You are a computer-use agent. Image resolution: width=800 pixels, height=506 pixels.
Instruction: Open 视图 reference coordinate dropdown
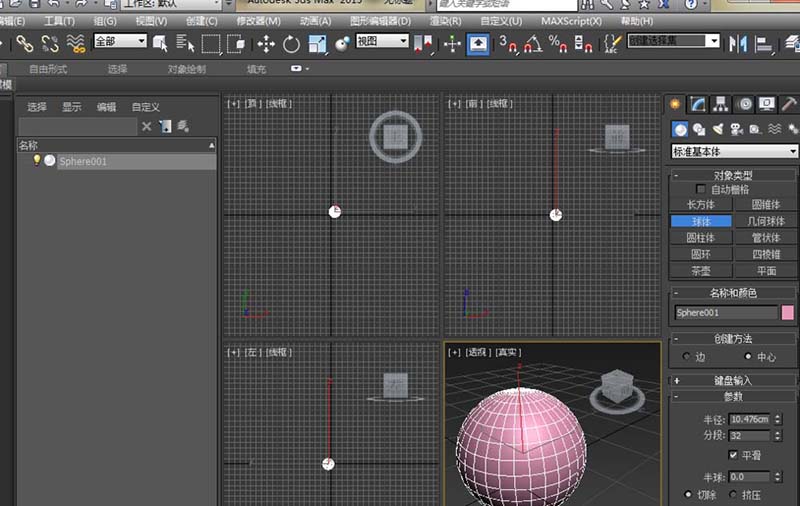(382, 41)
